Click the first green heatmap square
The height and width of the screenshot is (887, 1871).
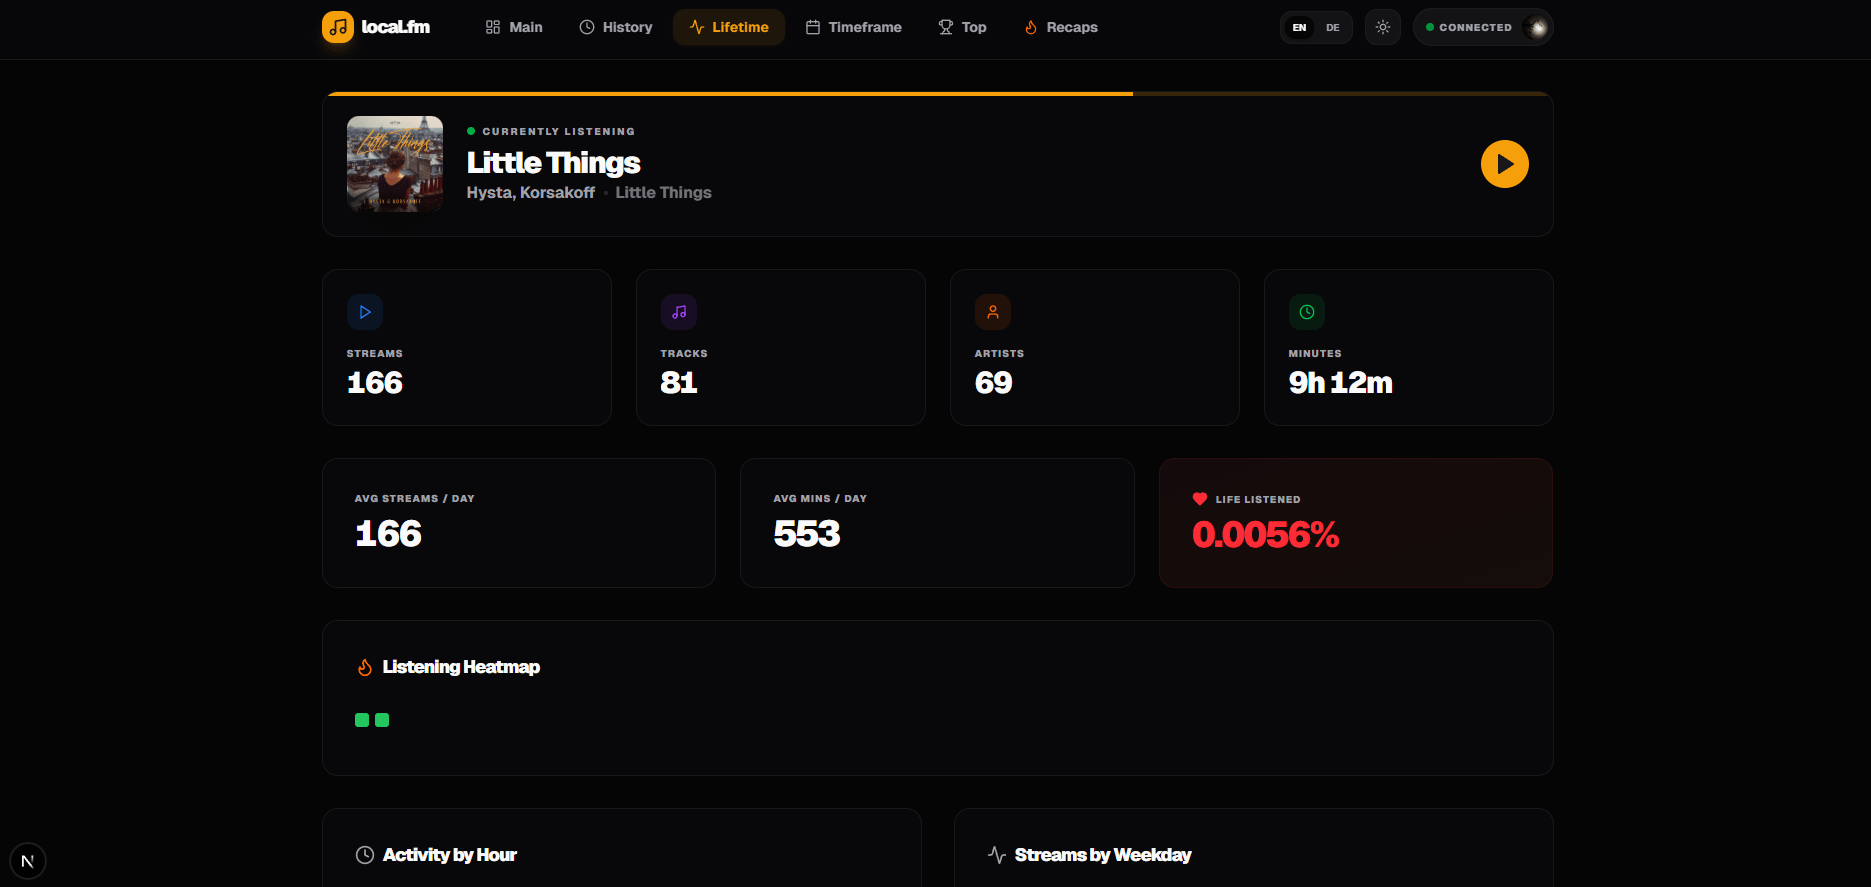click(362, 720)
